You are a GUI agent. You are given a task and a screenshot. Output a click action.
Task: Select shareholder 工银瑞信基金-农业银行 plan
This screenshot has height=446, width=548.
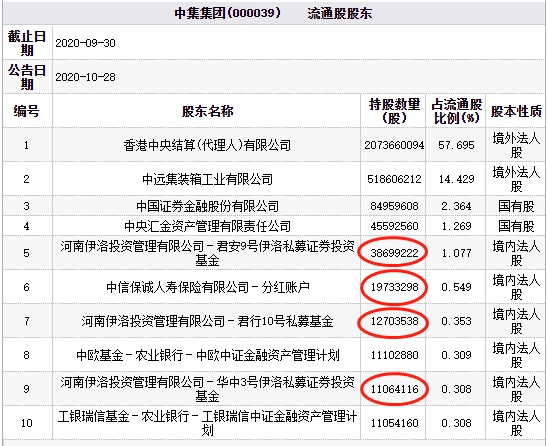[x=207, y=423]
